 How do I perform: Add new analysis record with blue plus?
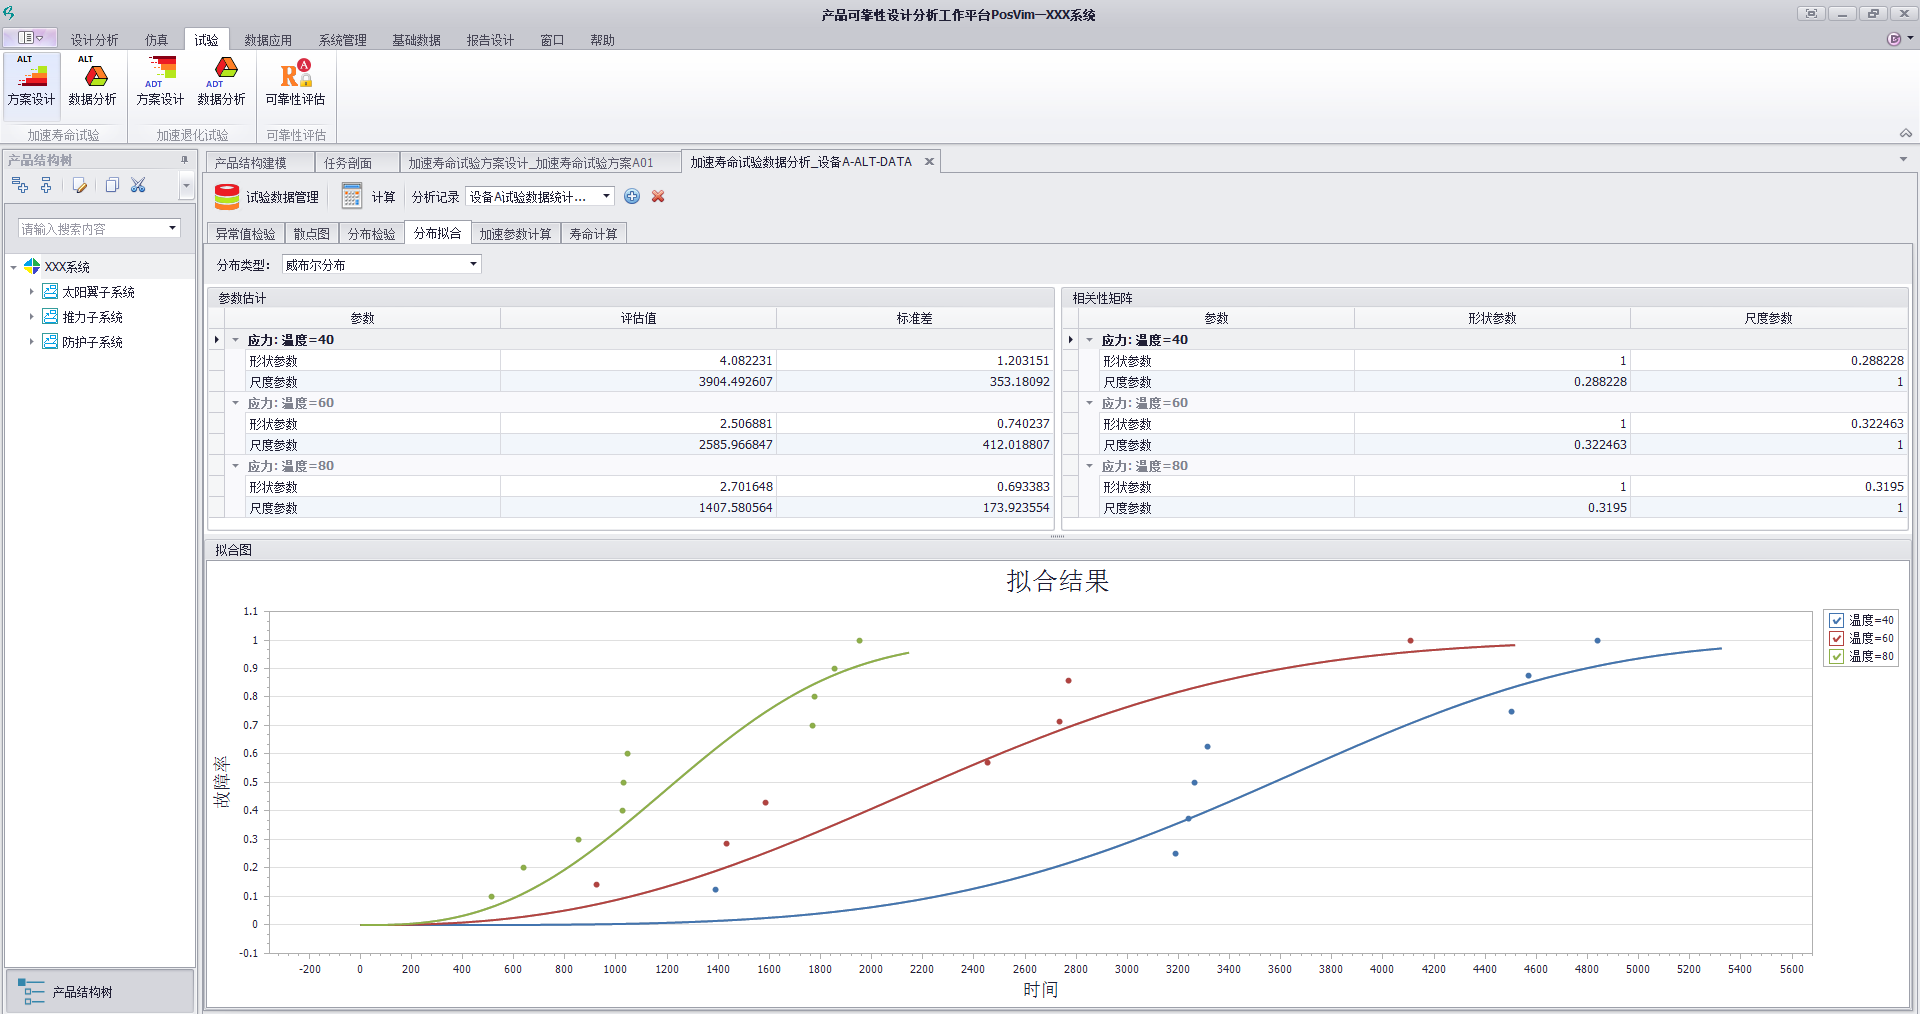tap(632, 197)
